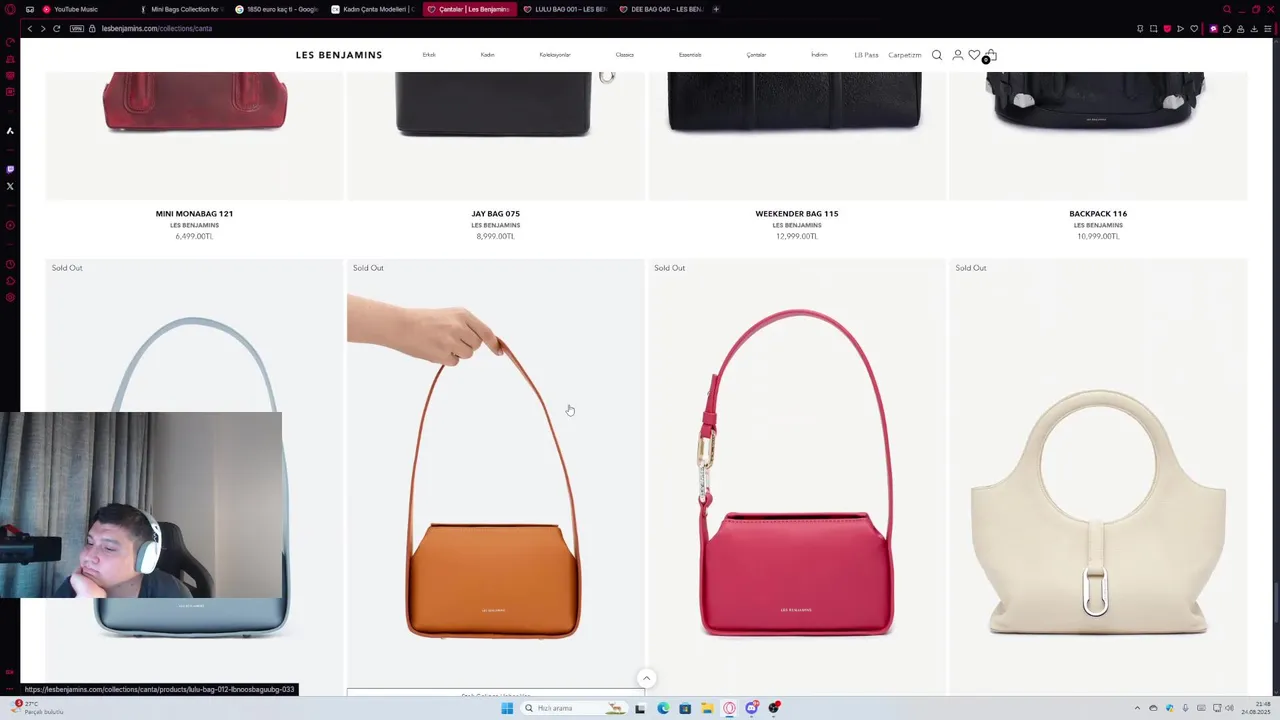Open Microsoft Edge from the taskbar

click(x=663, y=708)
